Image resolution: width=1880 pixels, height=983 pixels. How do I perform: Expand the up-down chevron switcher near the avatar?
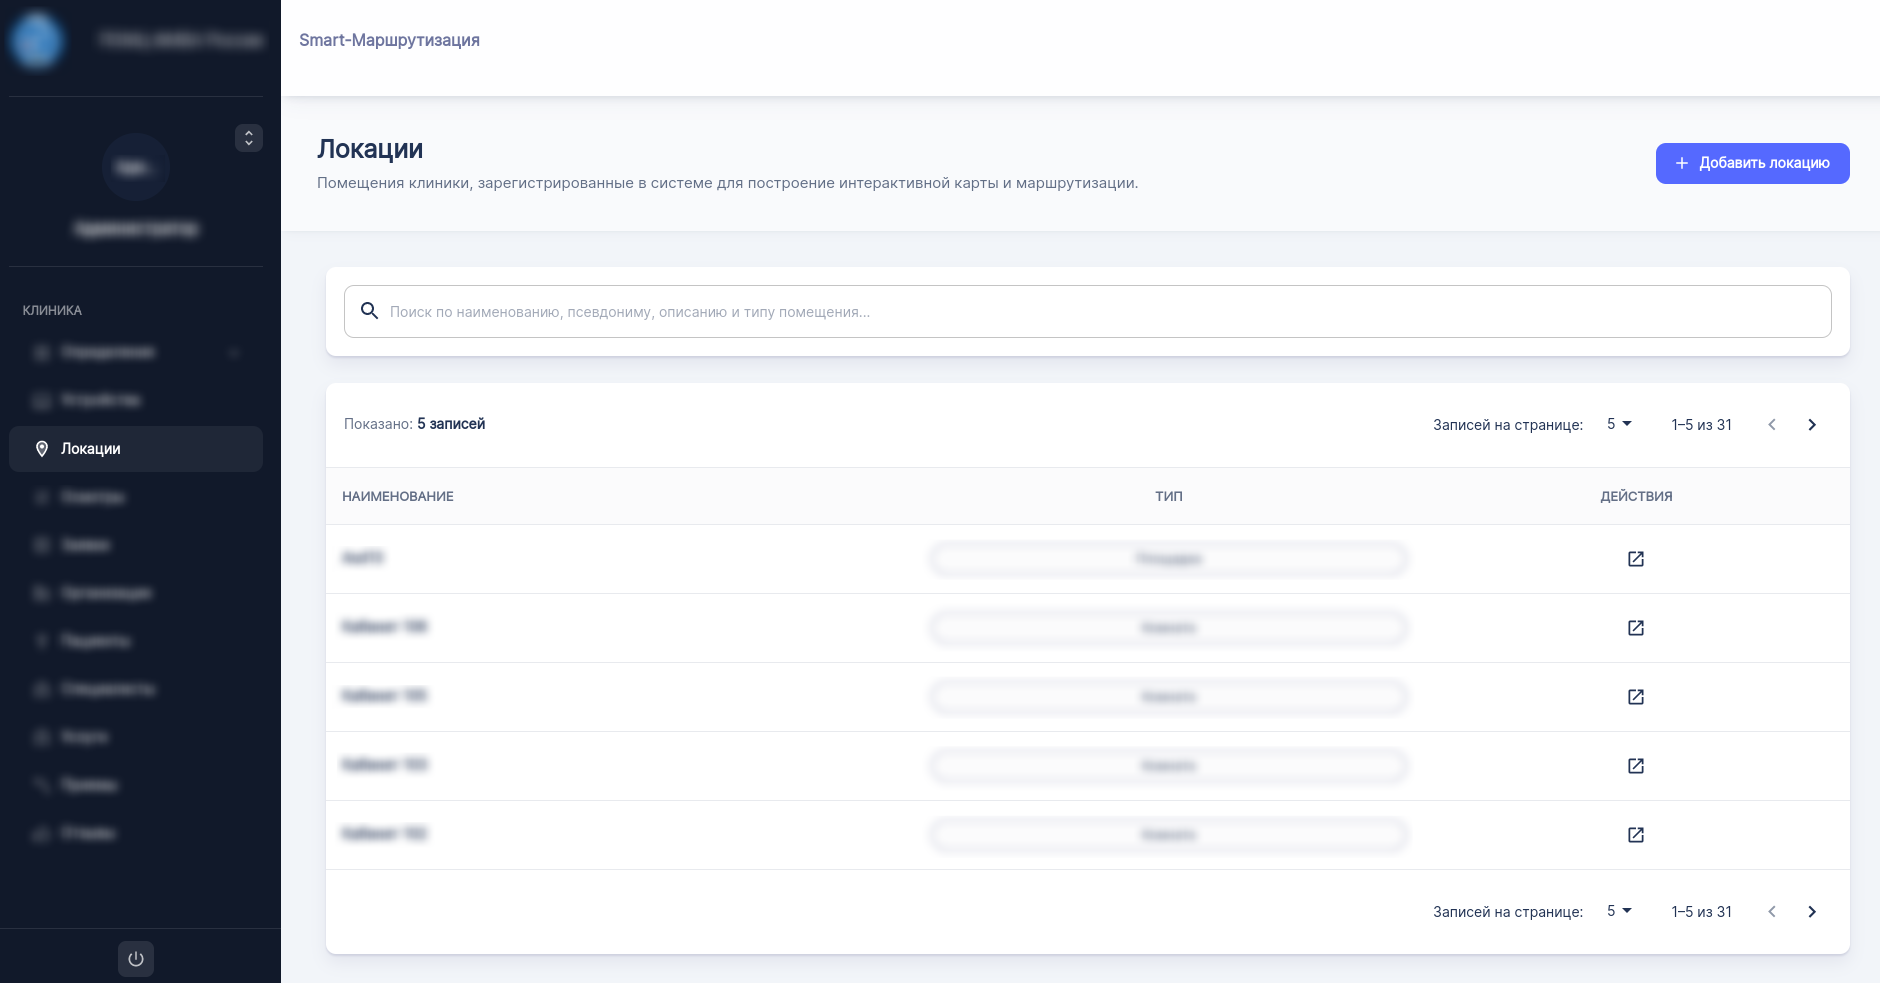tap(249, 138)
